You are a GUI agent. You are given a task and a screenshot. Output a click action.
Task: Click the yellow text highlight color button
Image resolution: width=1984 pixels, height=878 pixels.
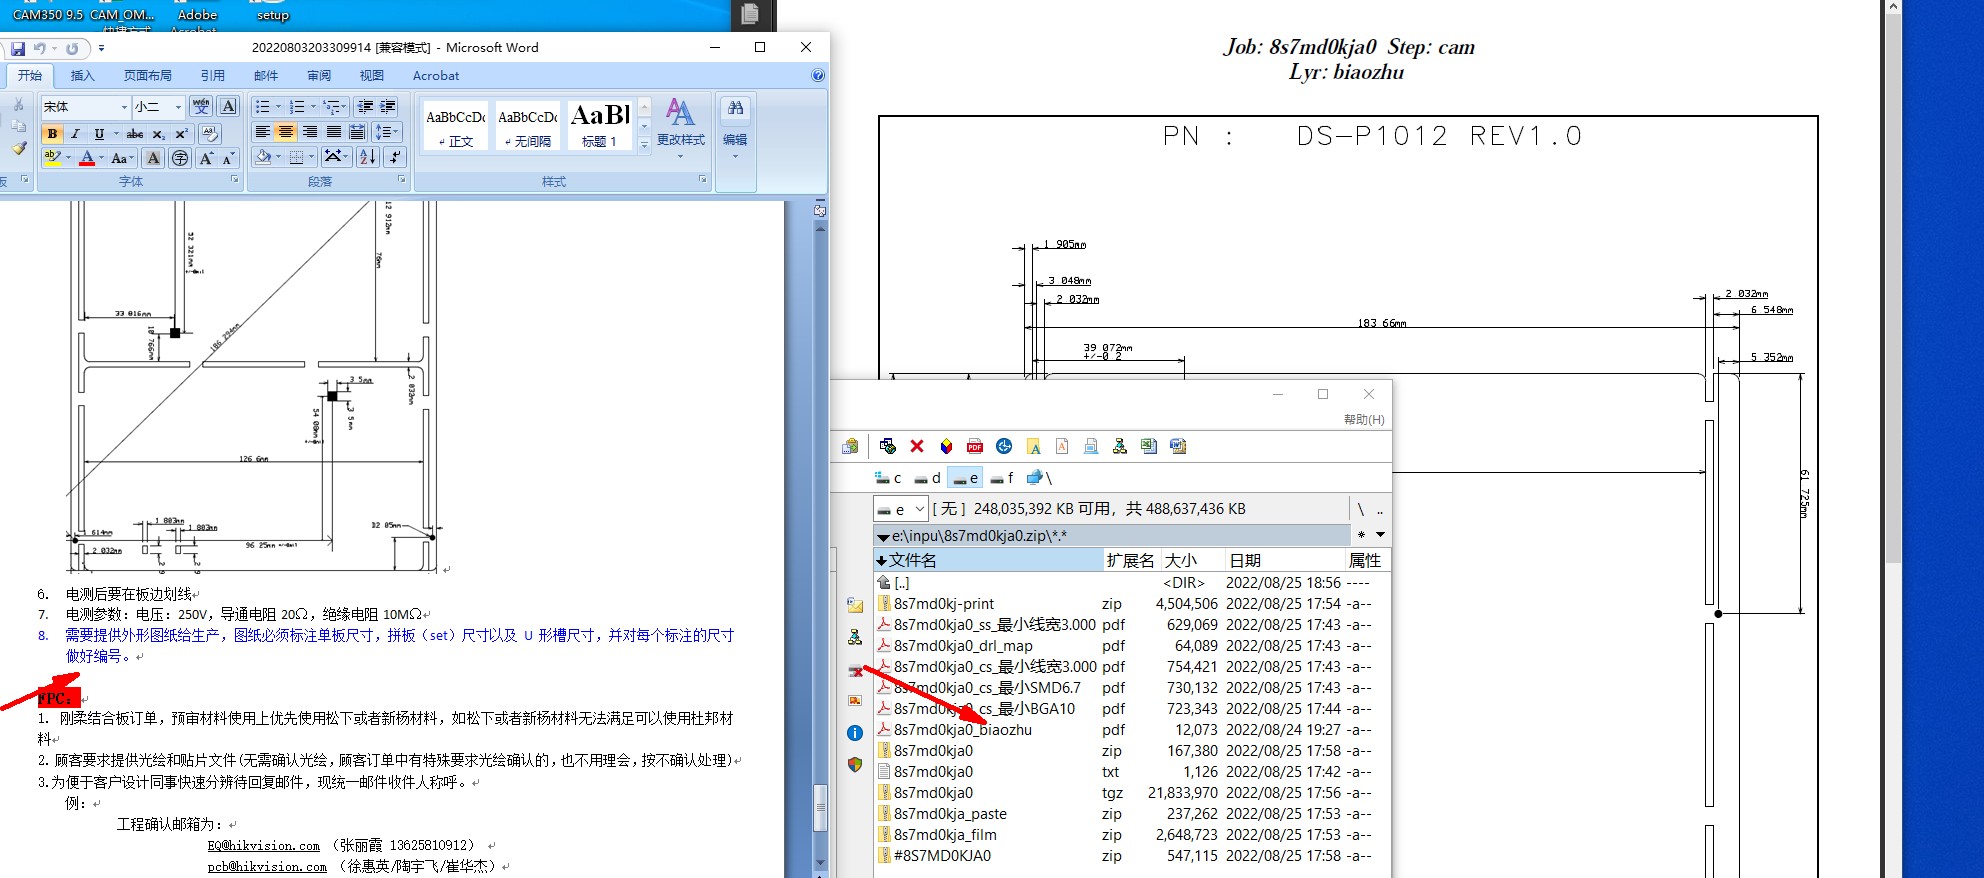53,158
